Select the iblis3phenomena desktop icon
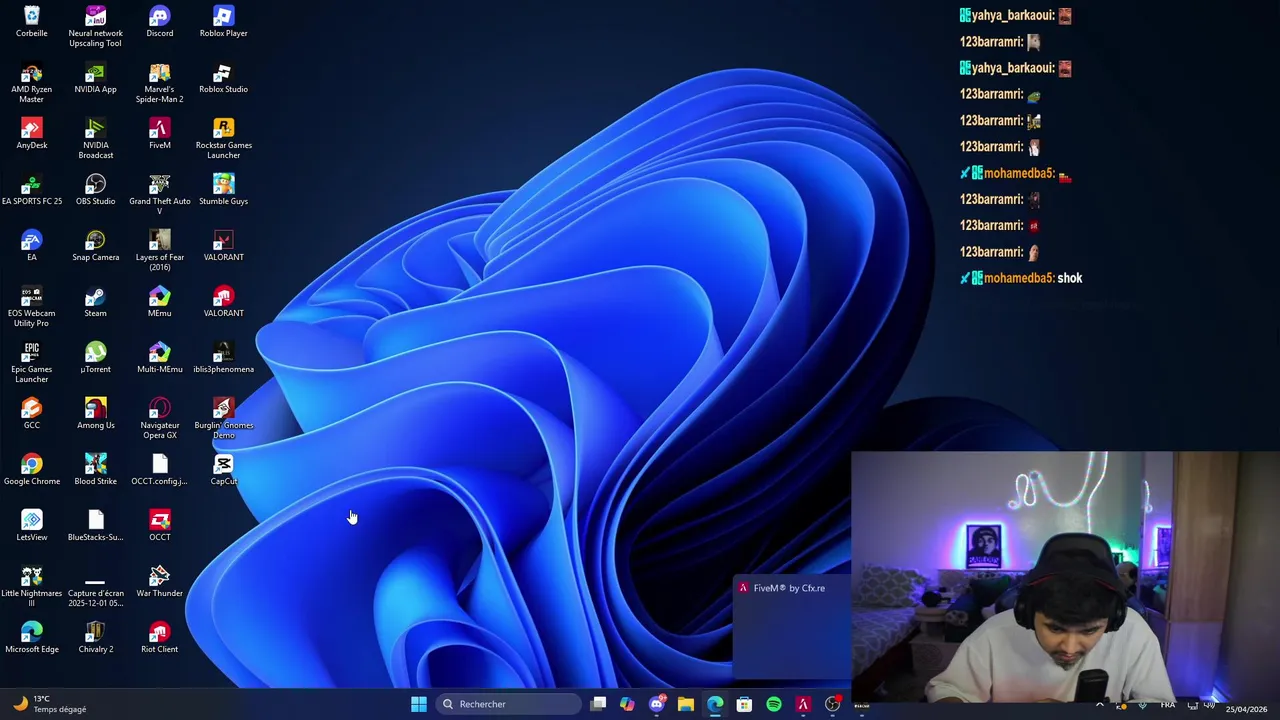The height and width of the screenshot is (720, 1280). 223,359
